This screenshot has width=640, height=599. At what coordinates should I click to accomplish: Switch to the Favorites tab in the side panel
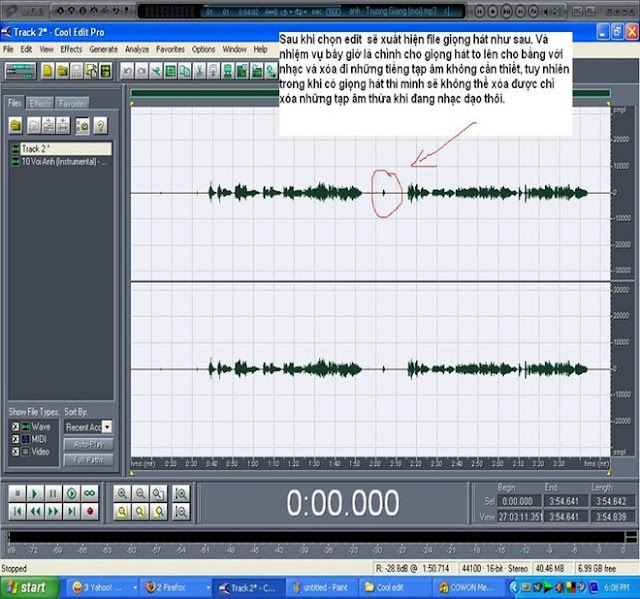(x=72, y=104)
